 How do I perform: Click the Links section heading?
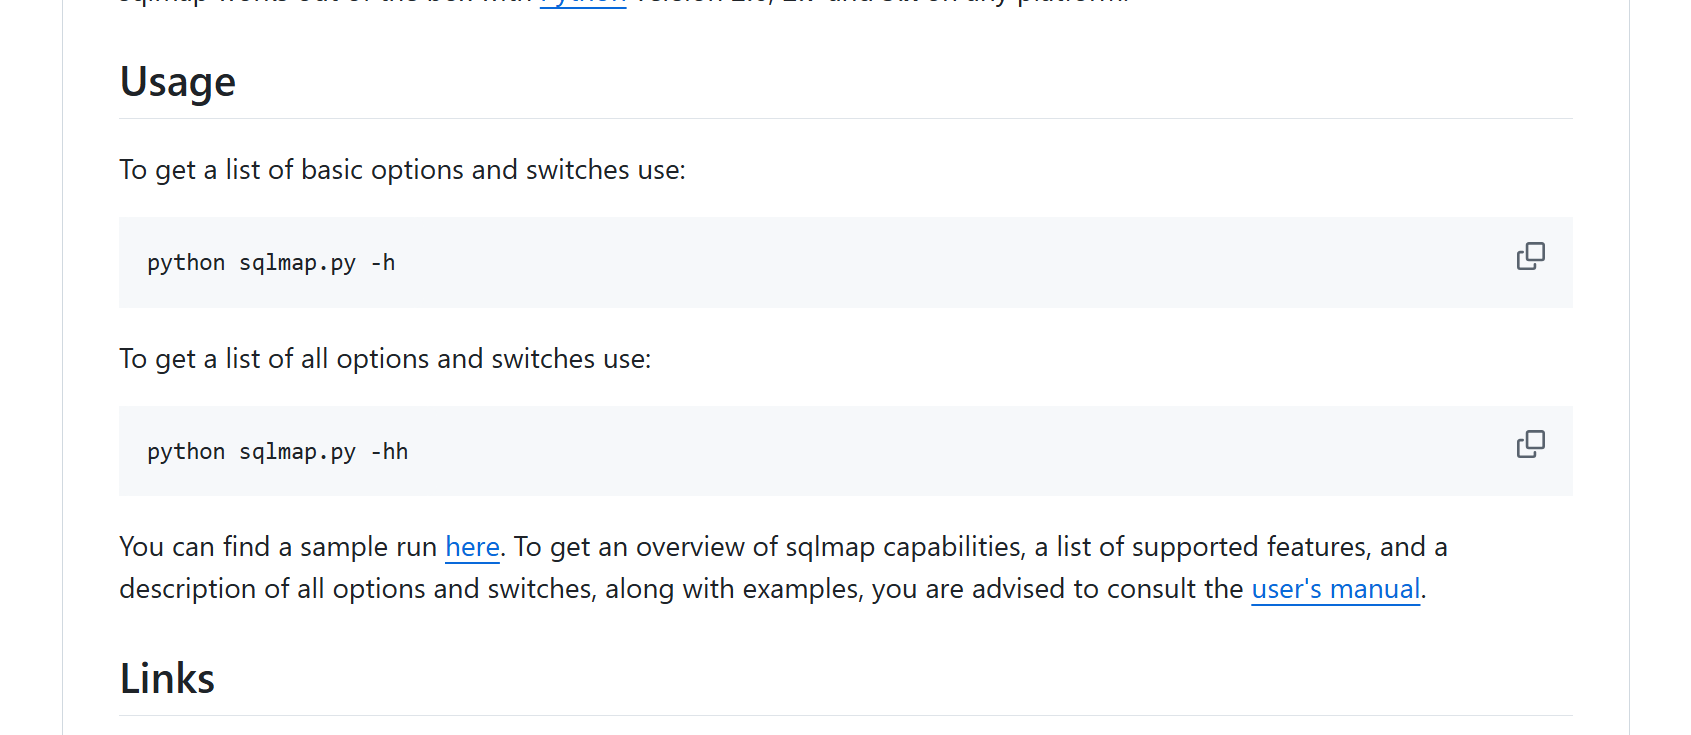[166, 679]
